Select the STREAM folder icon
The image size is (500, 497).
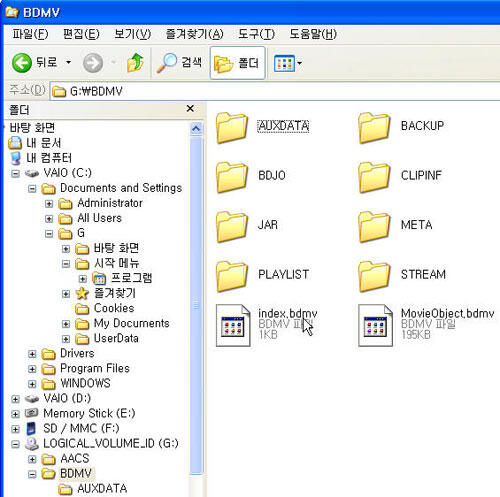pyautogui.click(x=374, y=276)
